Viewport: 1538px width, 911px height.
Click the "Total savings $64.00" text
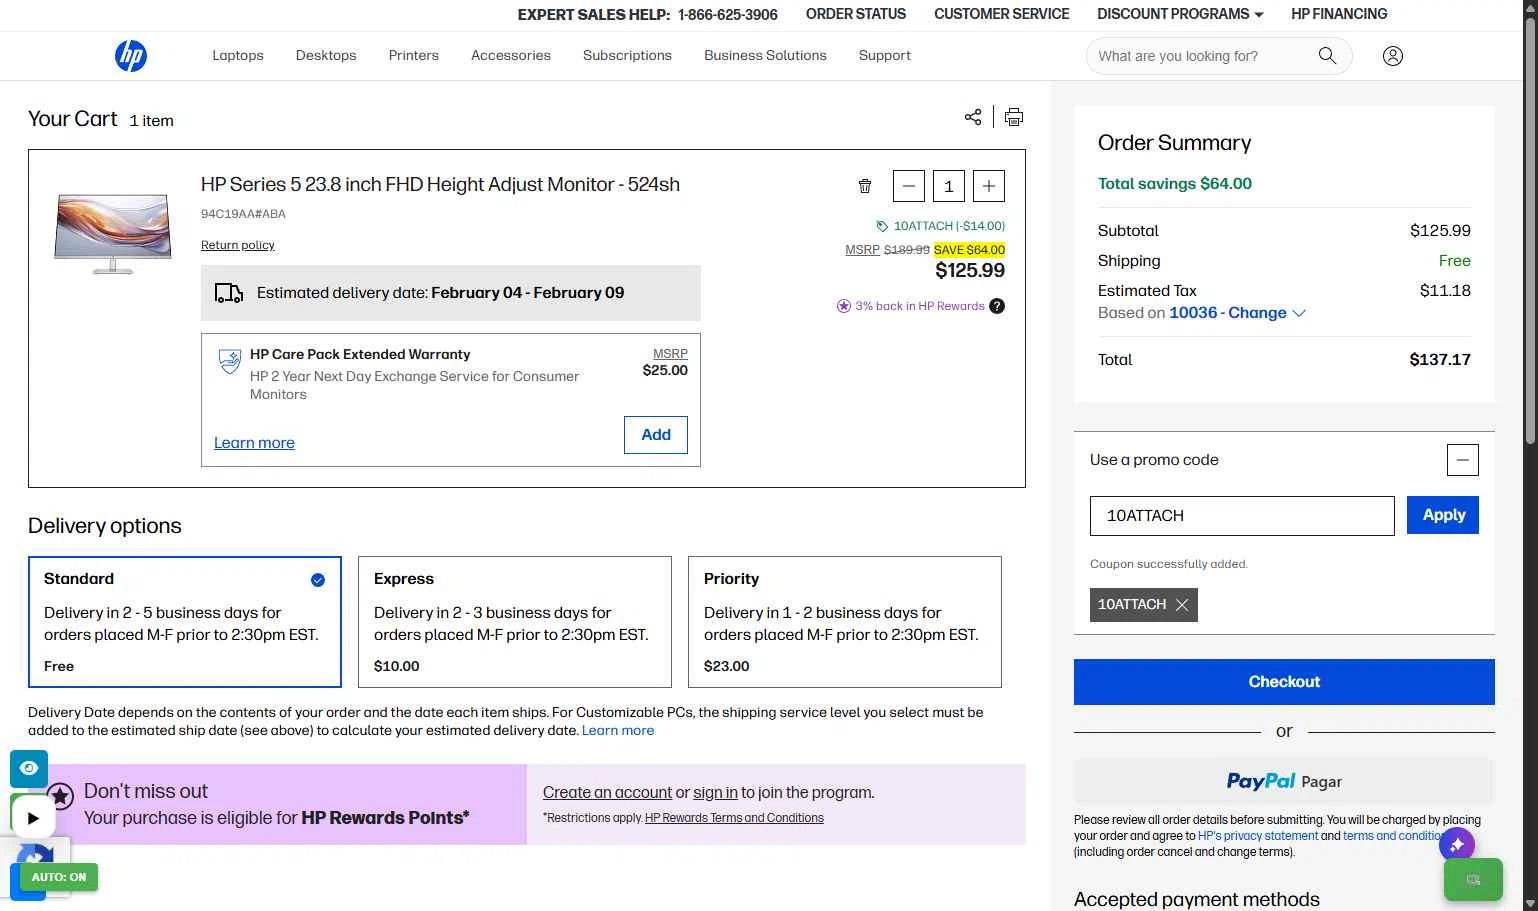pyautogui.click(x=1175, y=184)
